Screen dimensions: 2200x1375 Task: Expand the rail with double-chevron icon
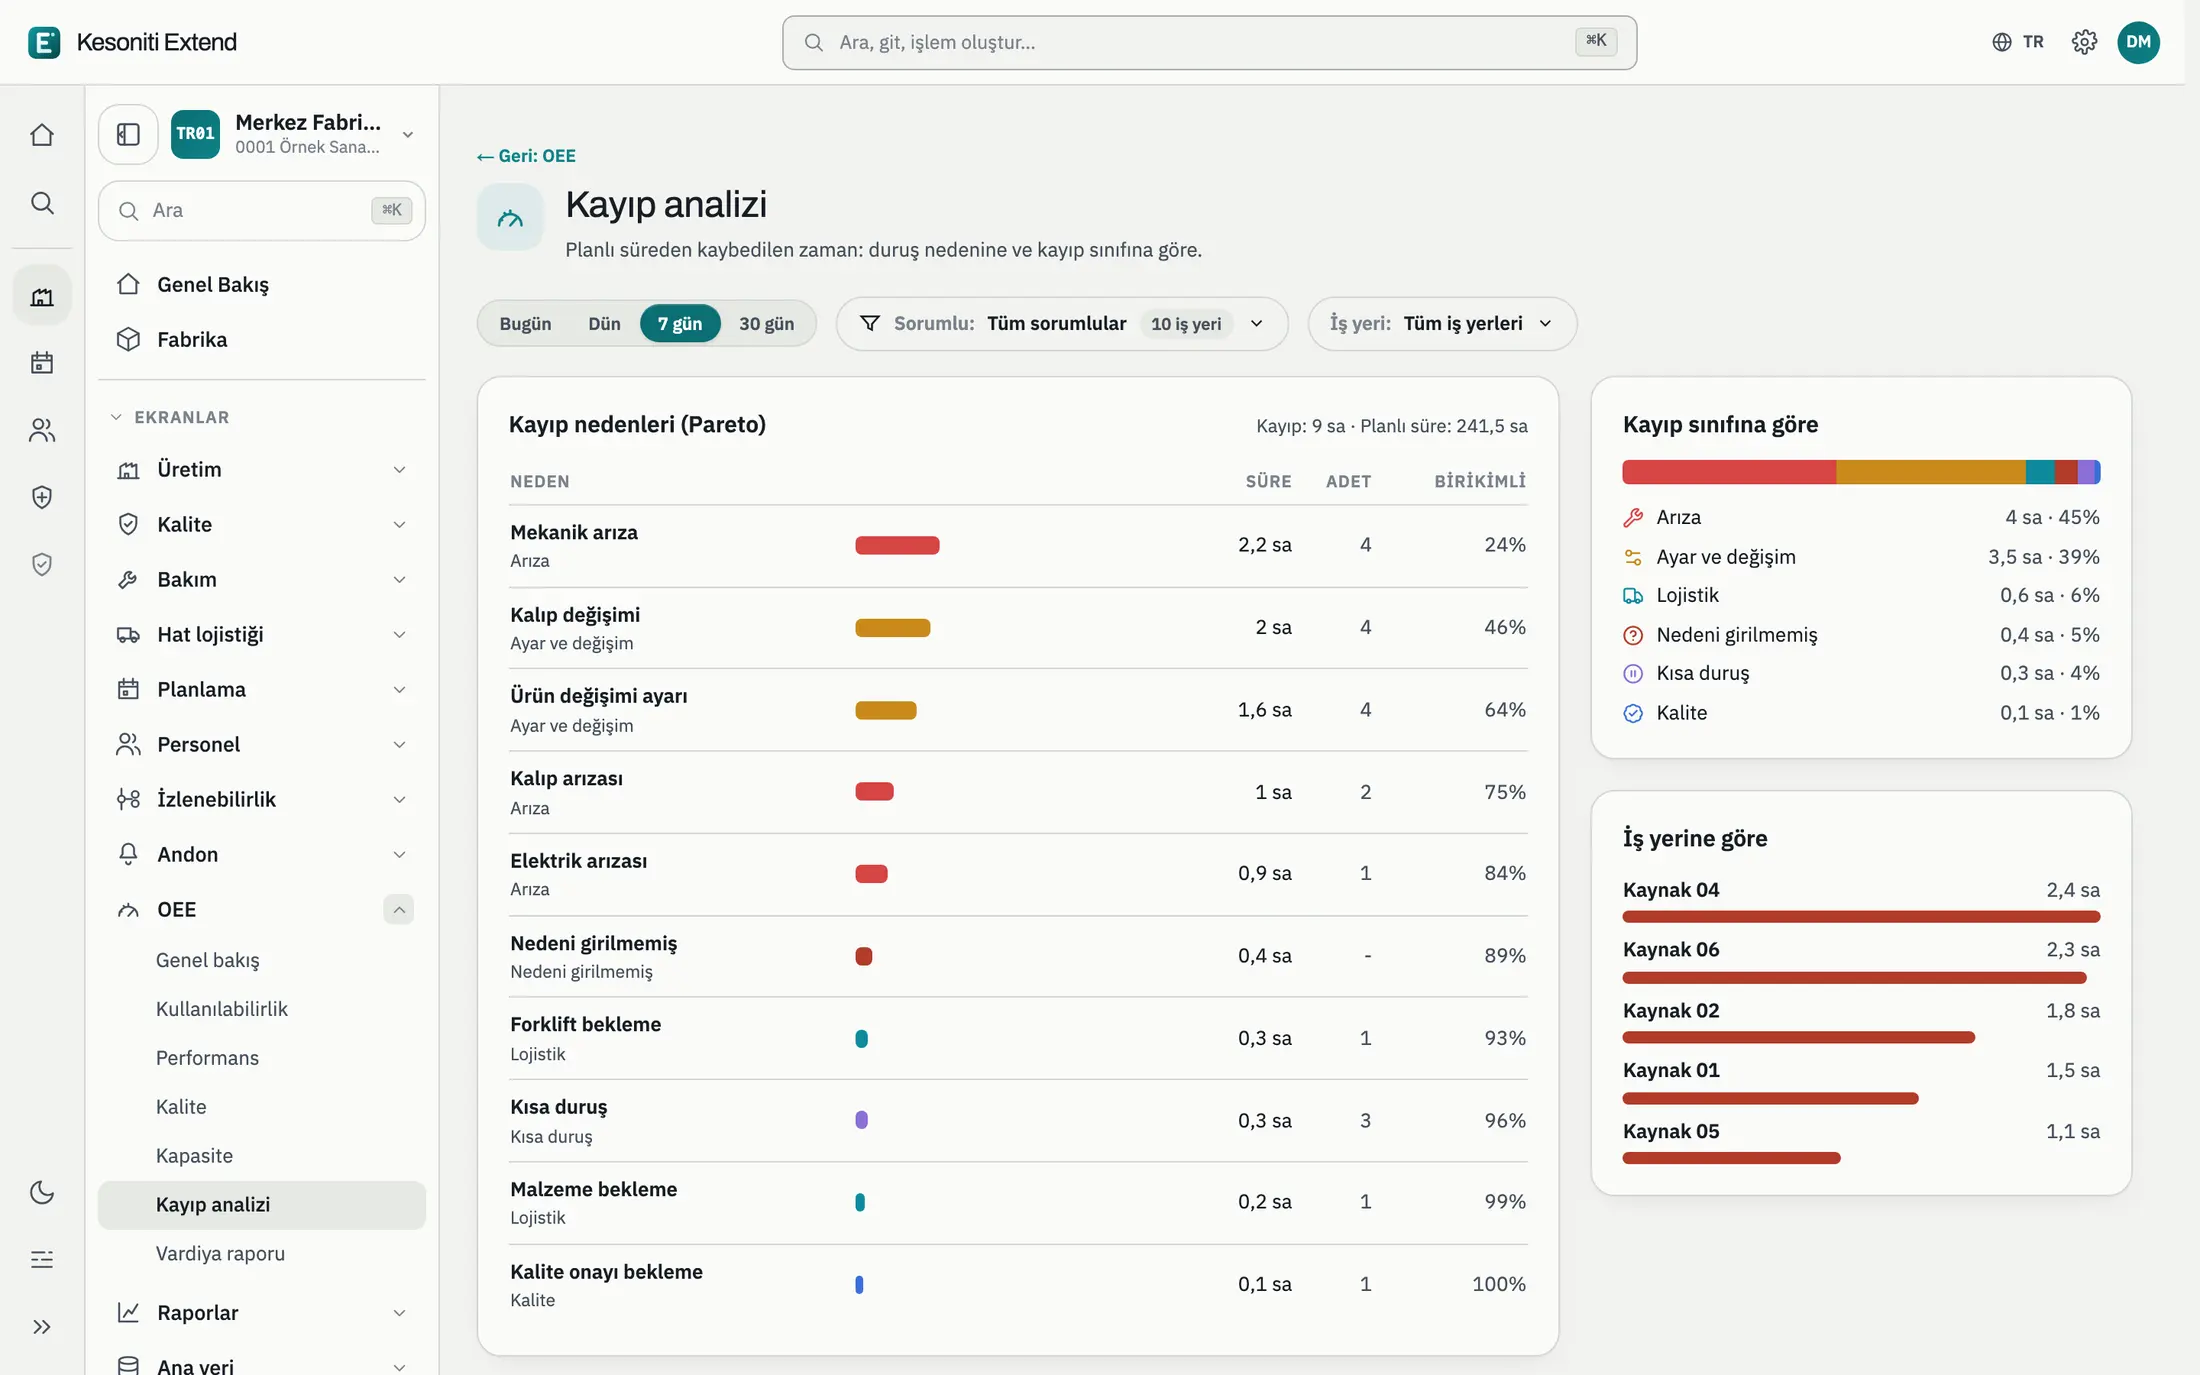click(42, 1327)
